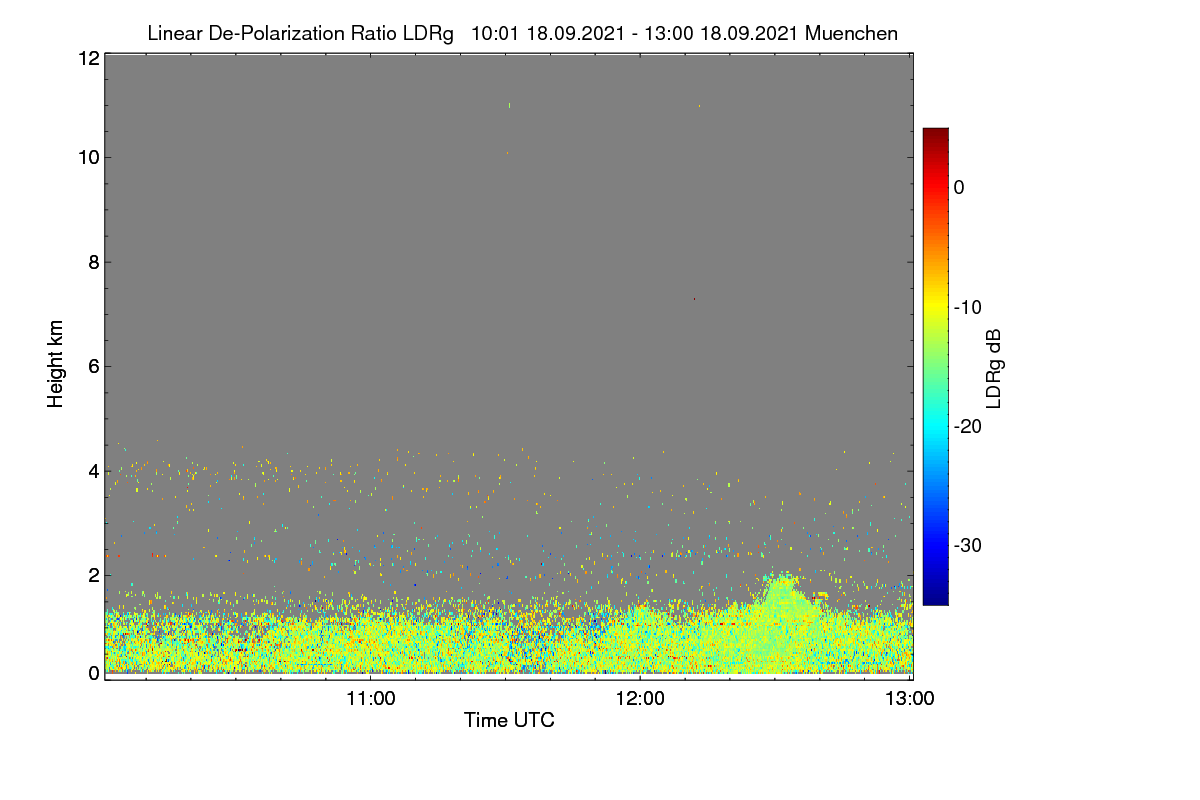The width and height of the screenshot is (1200, 800).
Task: Click the dark red top of colorbar
Action: coord(935,135)
